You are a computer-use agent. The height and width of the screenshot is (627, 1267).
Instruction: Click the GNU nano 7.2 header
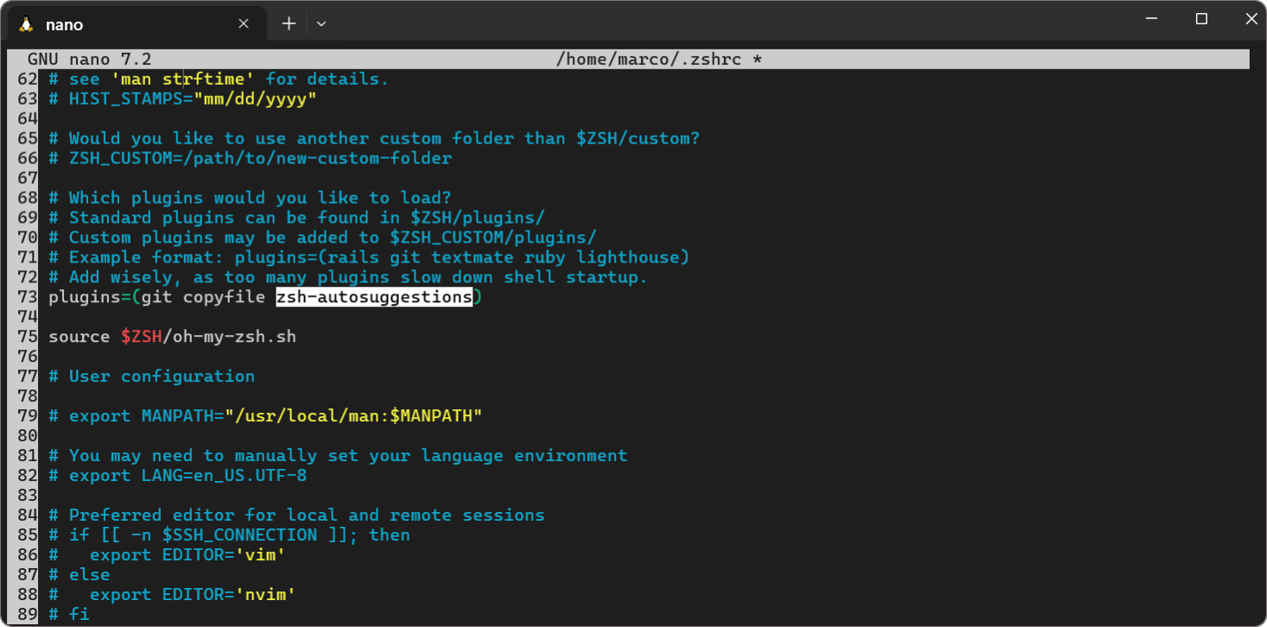(89, 59)
